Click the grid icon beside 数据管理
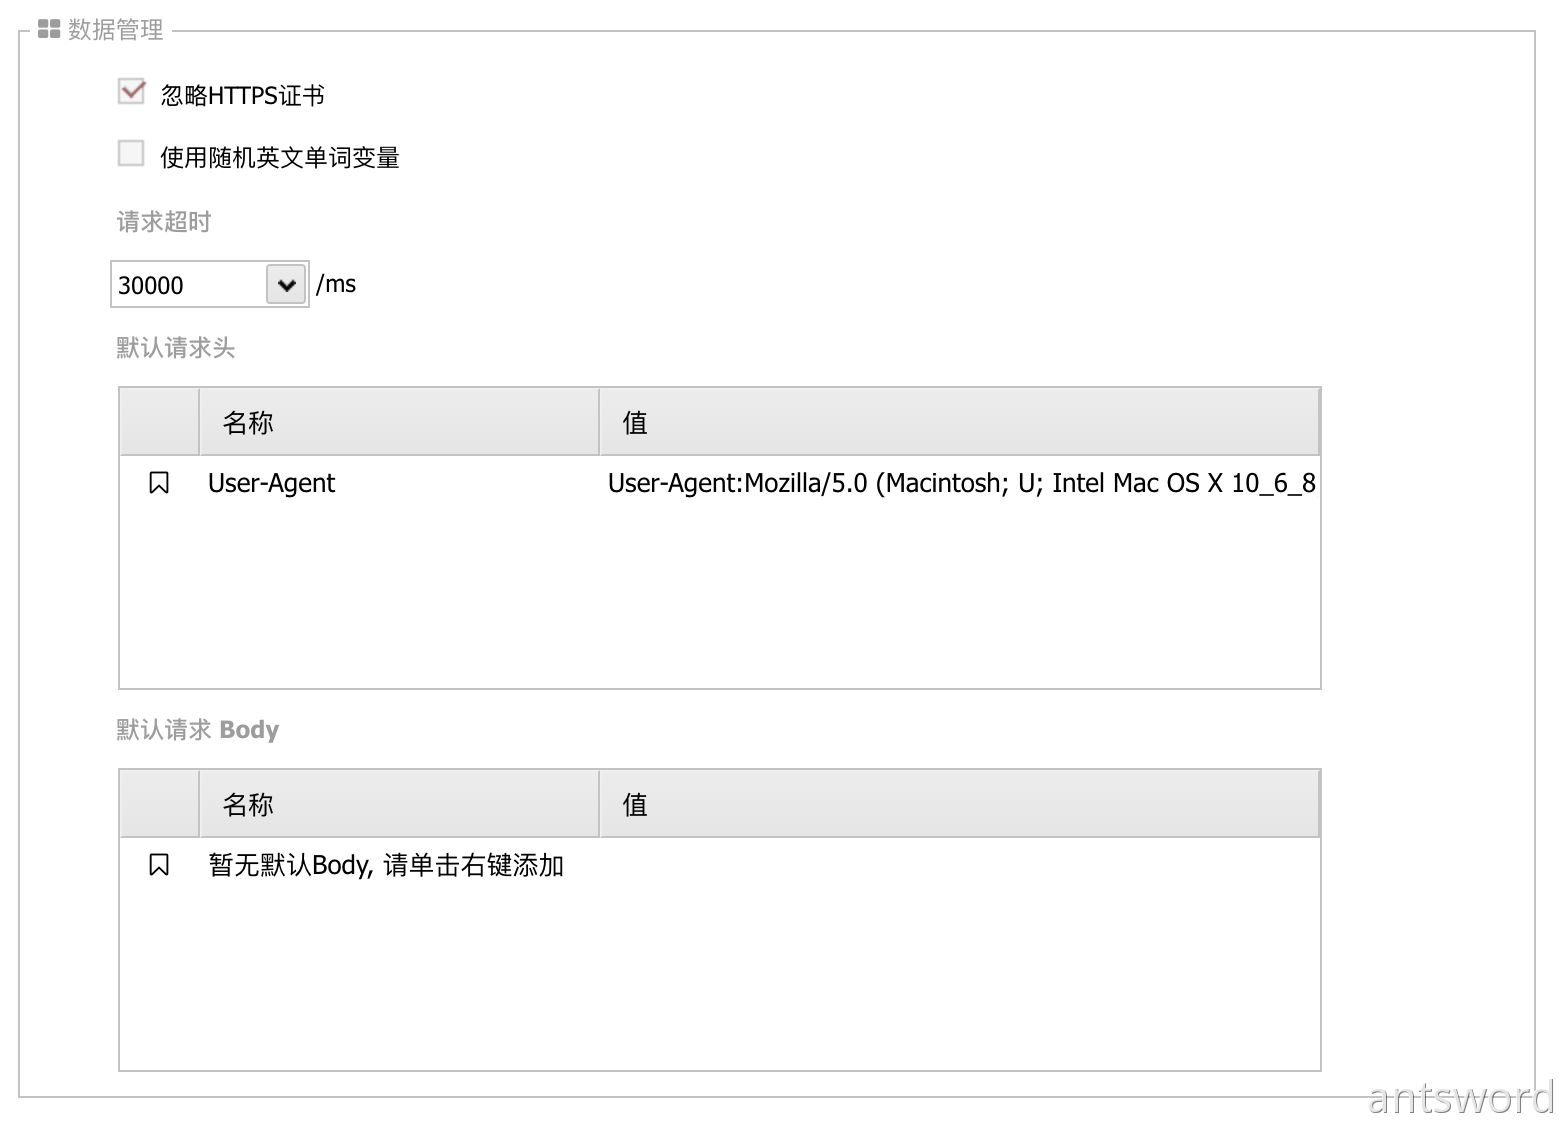 coord(49,29)
